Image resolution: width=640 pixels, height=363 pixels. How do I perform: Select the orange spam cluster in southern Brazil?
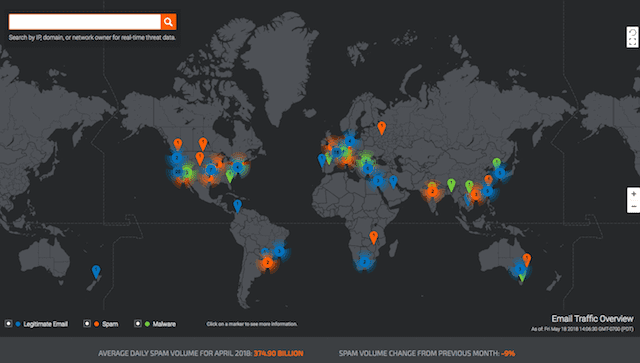267,263
